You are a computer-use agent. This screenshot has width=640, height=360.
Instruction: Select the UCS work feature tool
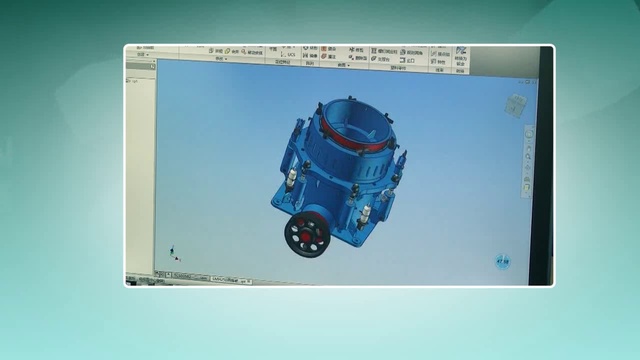coord(288,55)
